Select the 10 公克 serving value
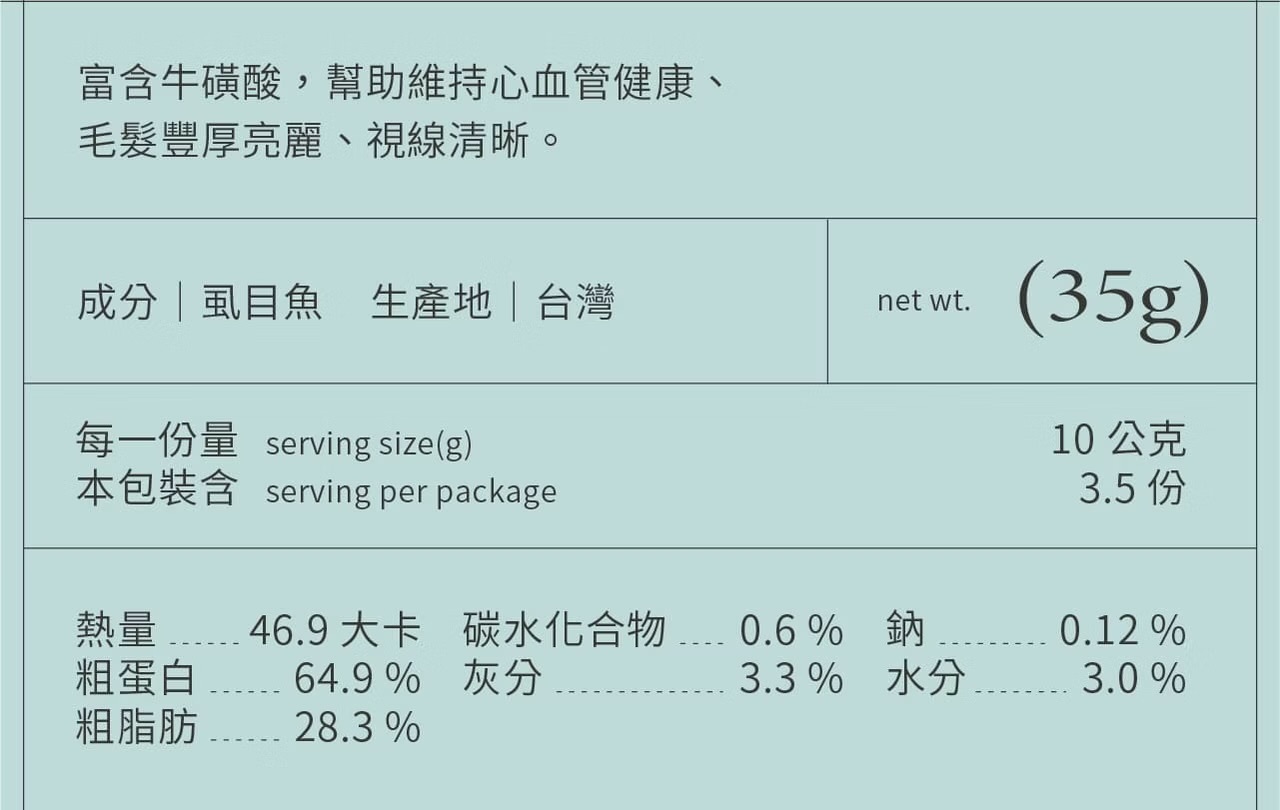This screenshot has height=810, width=1280. pos(1118,439)
